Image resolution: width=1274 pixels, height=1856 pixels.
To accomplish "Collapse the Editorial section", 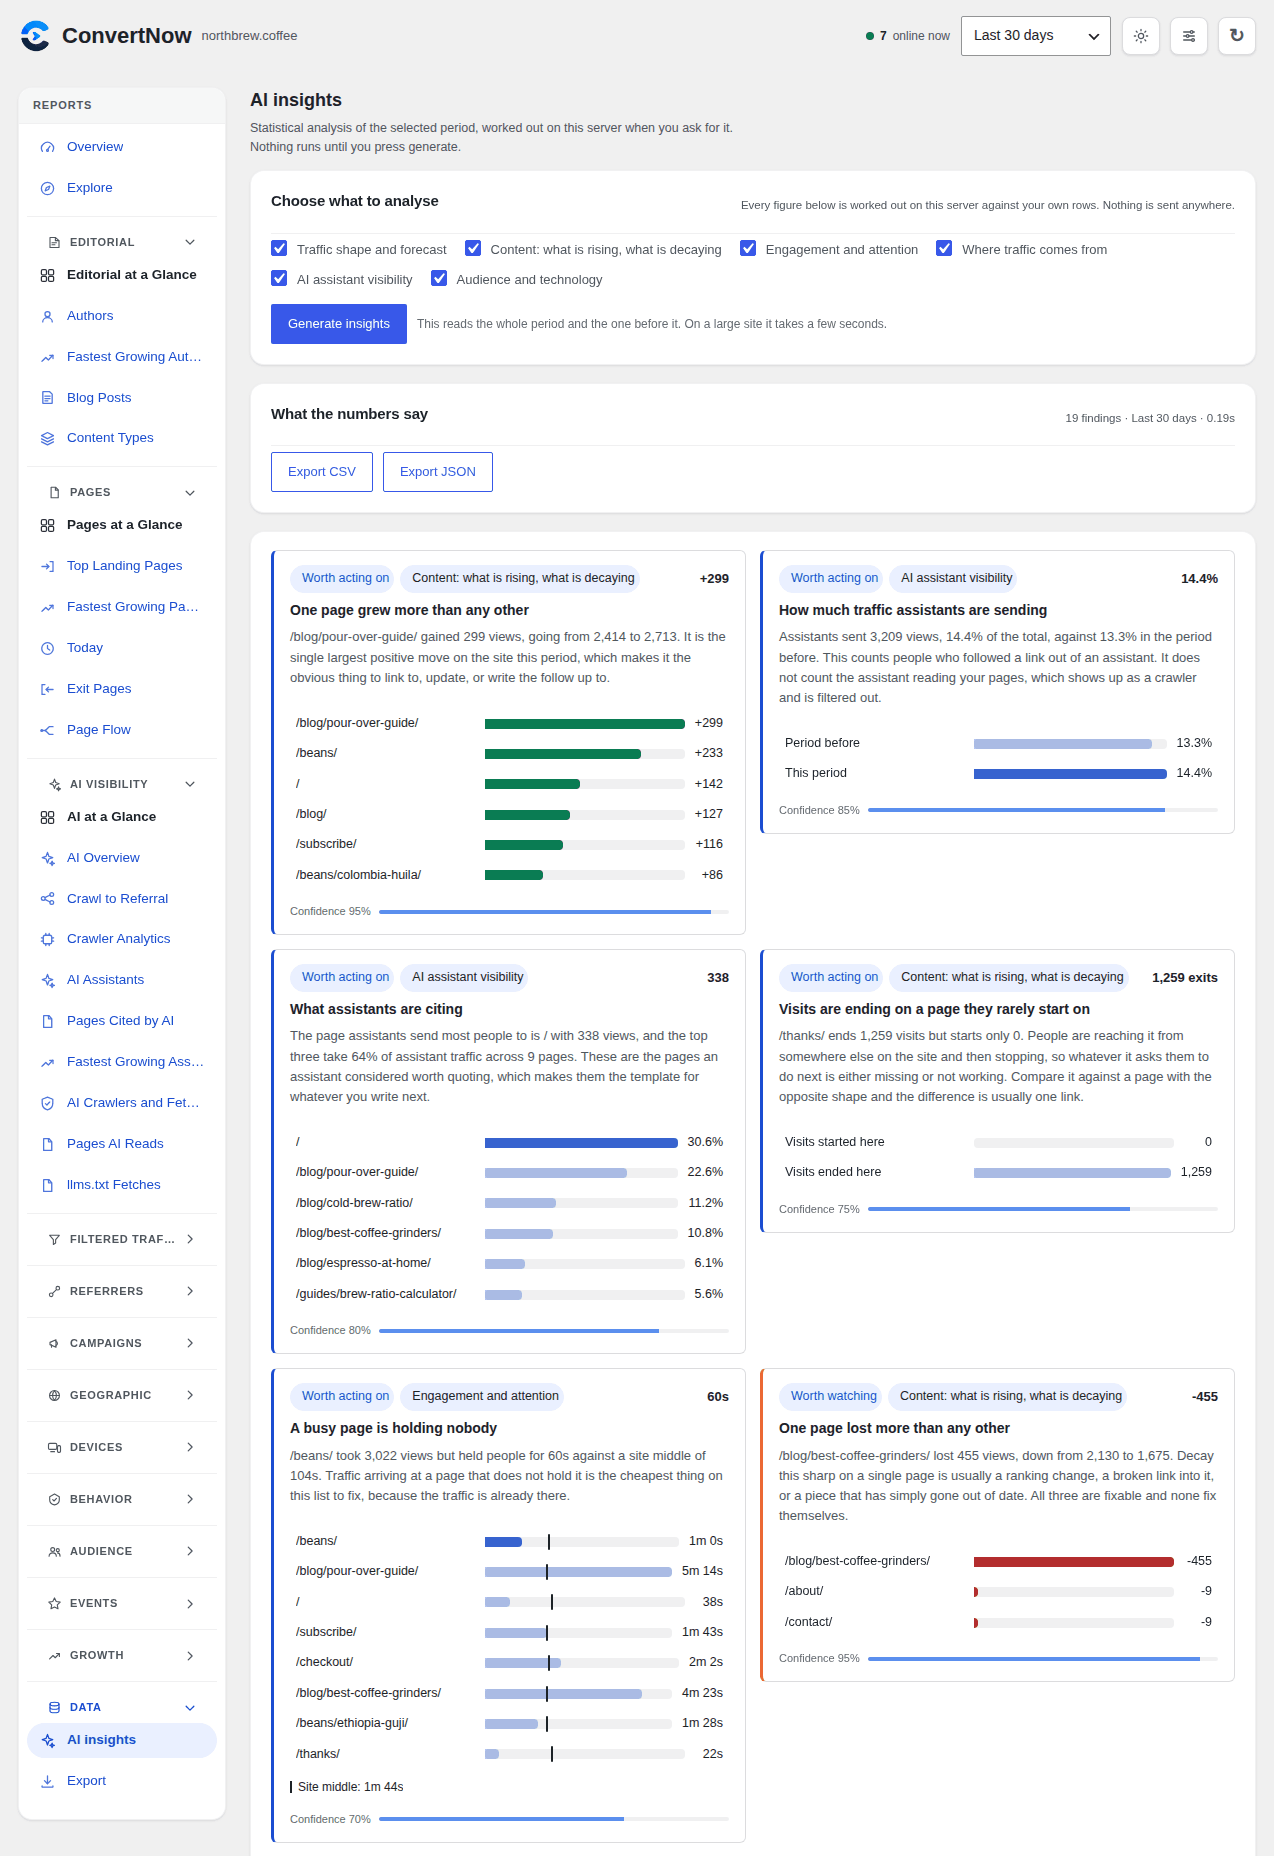I will (x=122, y=242).
